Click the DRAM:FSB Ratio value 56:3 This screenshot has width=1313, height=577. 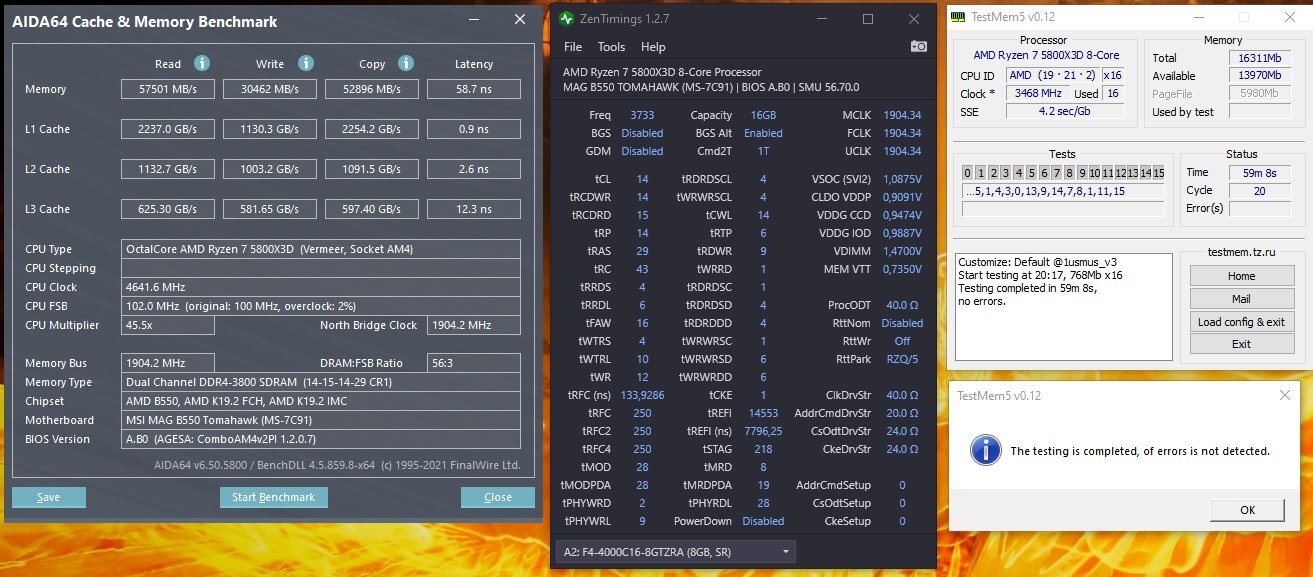474,363
